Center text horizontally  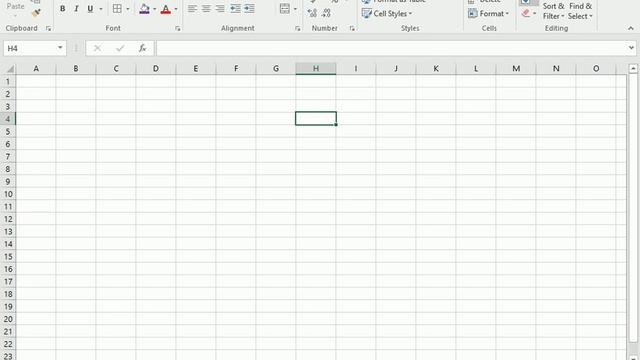206,9
